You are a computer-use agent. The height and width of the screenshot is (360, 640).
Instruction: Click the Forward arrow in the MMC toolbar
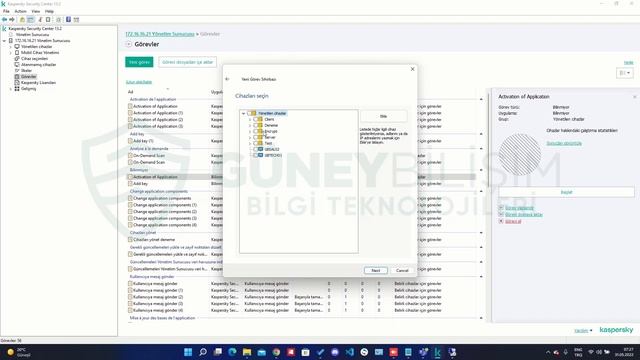[12, 20]
